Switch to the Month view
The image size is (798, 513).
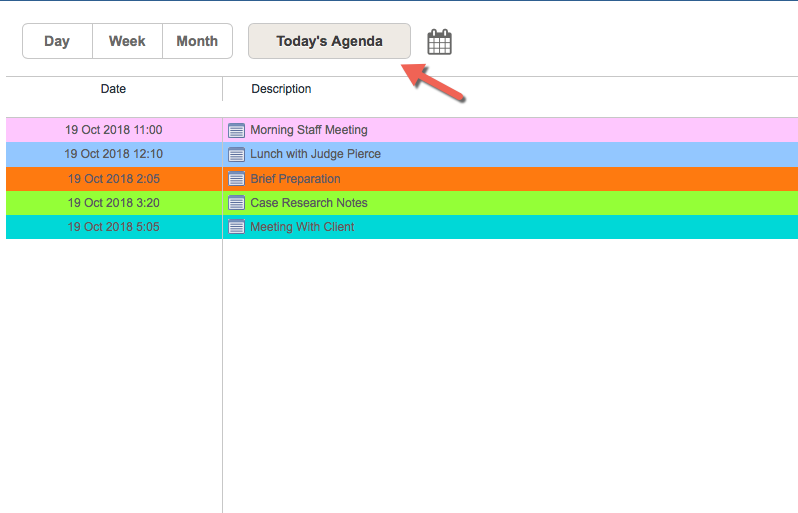tap(197, 41)
